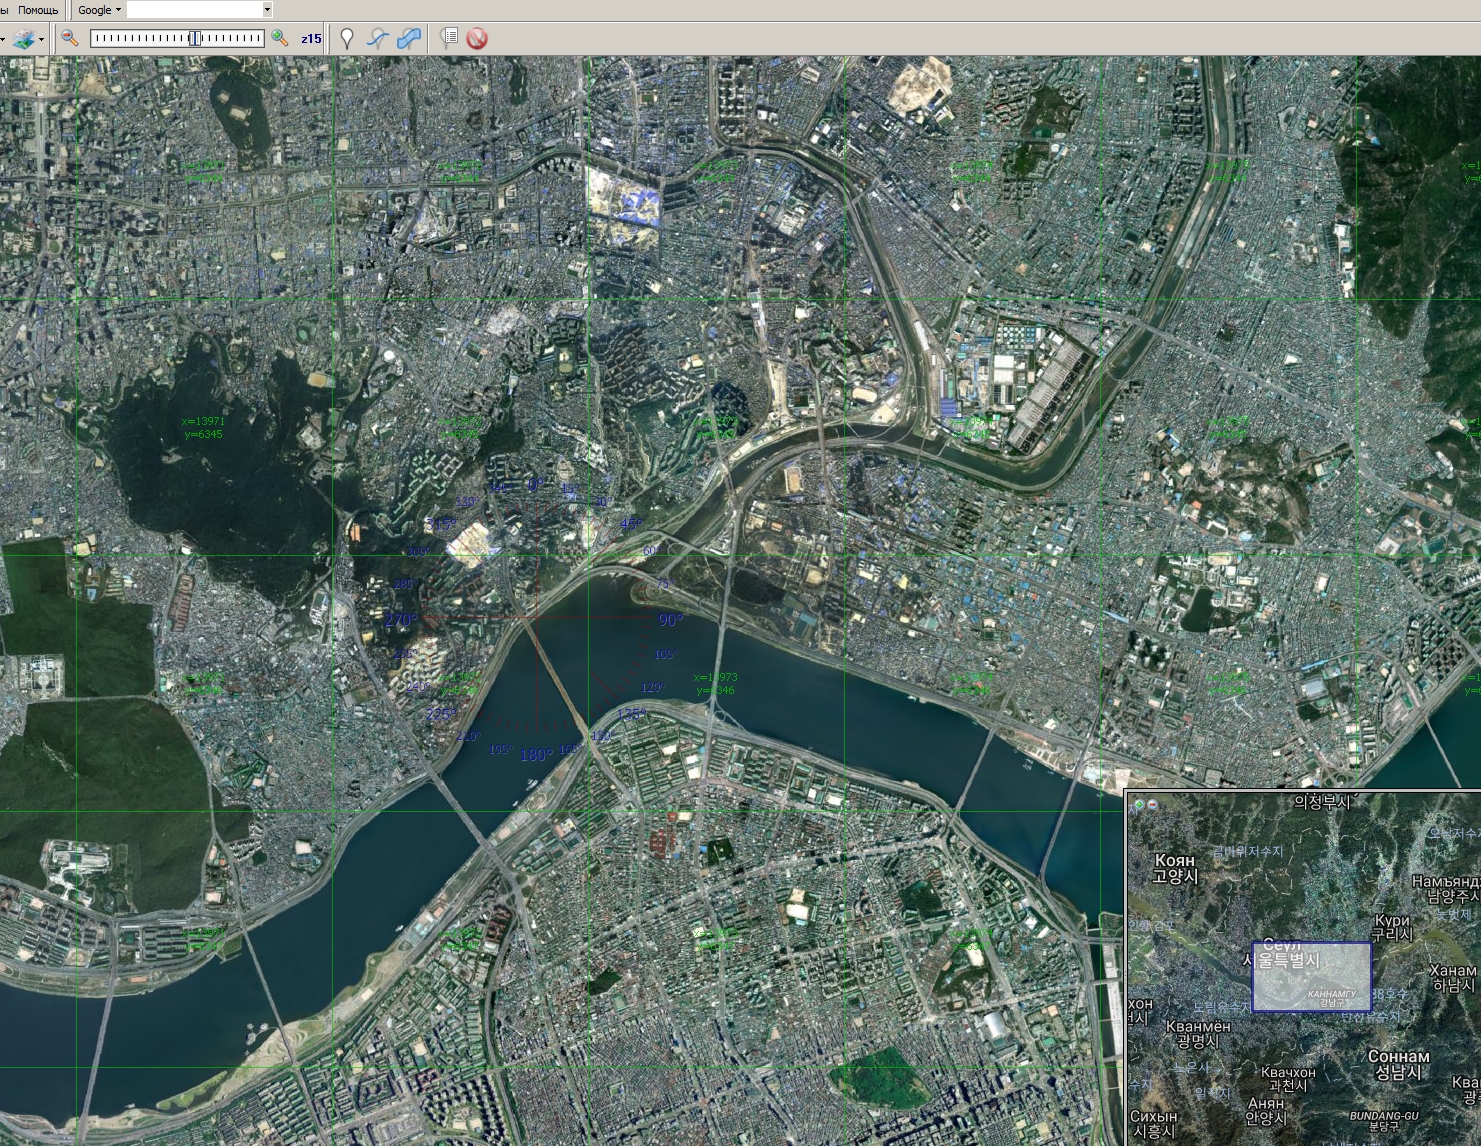
Task: Select the add polygon tool
Action: 408,38
